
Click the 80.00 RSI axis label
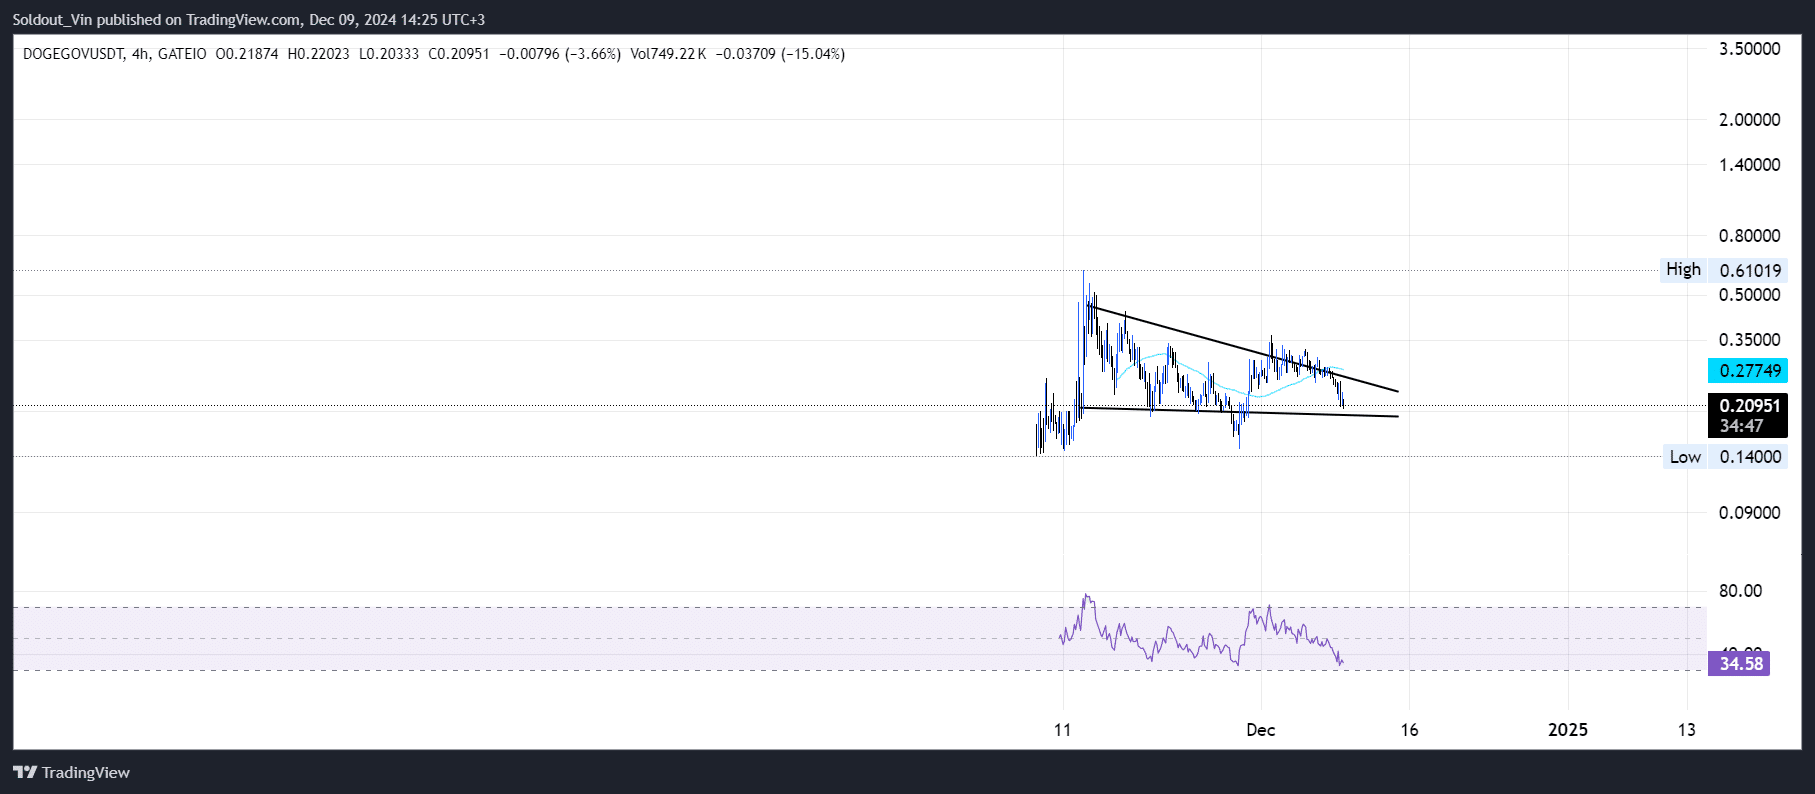pos(1740,591)
